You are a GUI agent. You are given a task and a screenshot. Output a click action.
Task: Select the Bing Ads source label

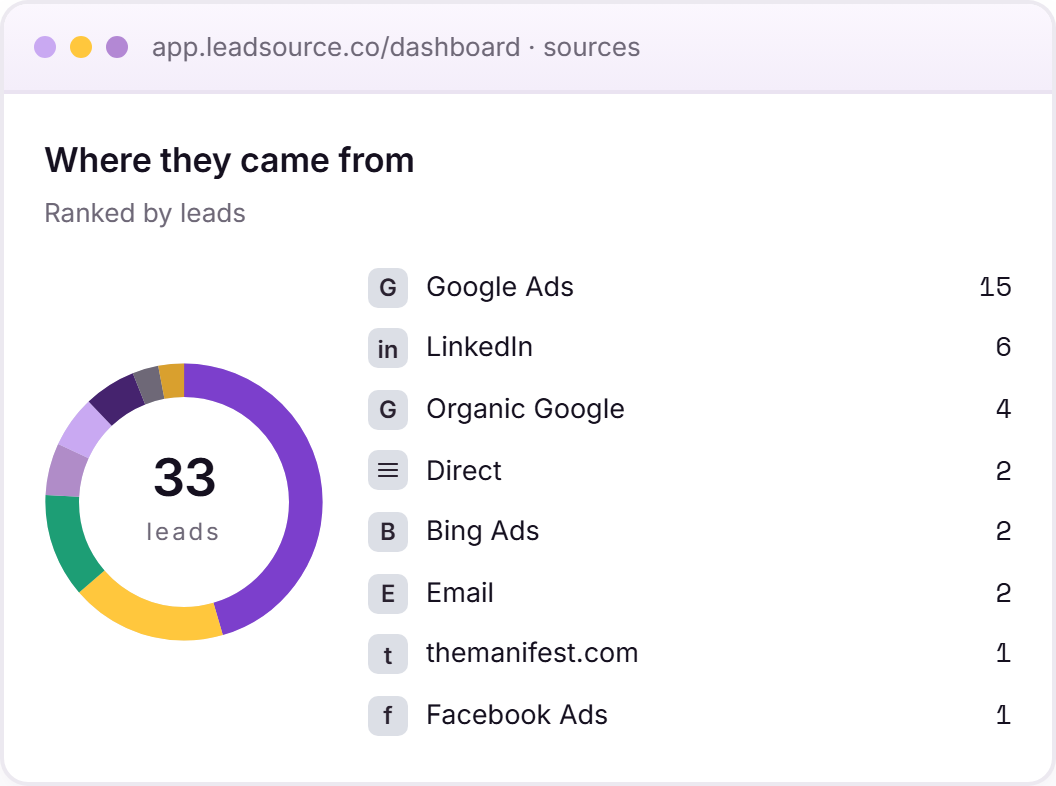(483, 532)
